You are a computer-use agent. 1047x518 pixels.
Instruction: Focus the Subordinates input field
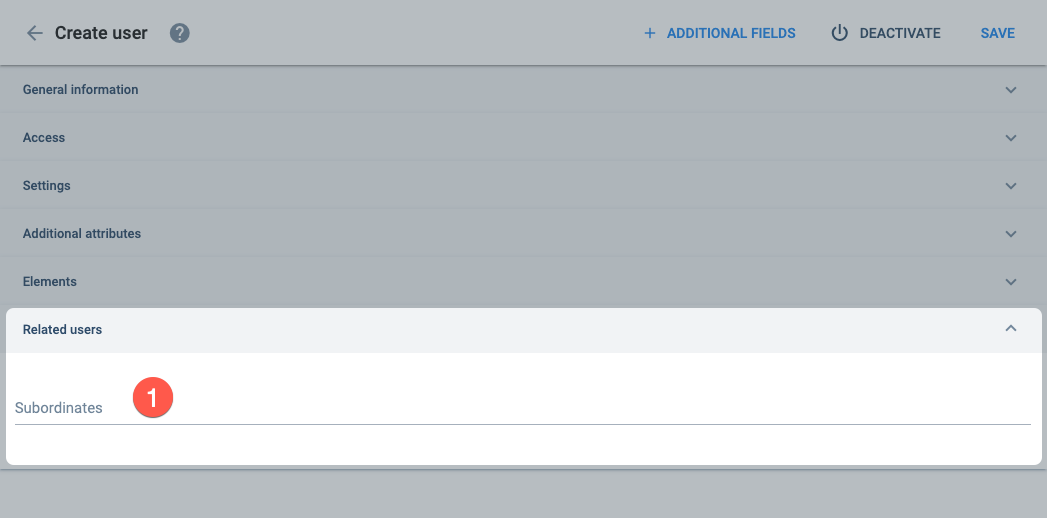tap(523, 408)
